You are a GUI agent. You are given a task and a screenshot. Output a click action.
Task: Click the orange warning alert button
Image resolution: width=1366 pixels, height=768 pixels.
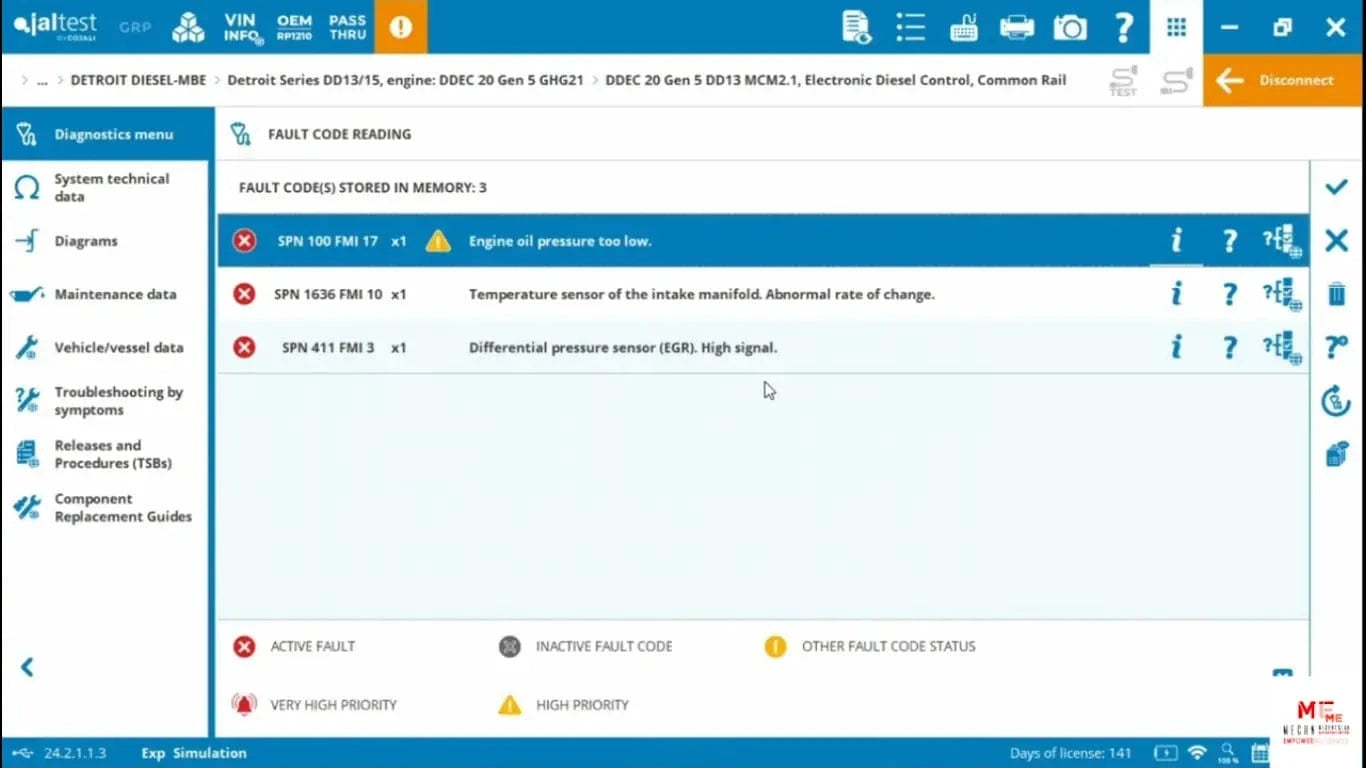(401, 27)
